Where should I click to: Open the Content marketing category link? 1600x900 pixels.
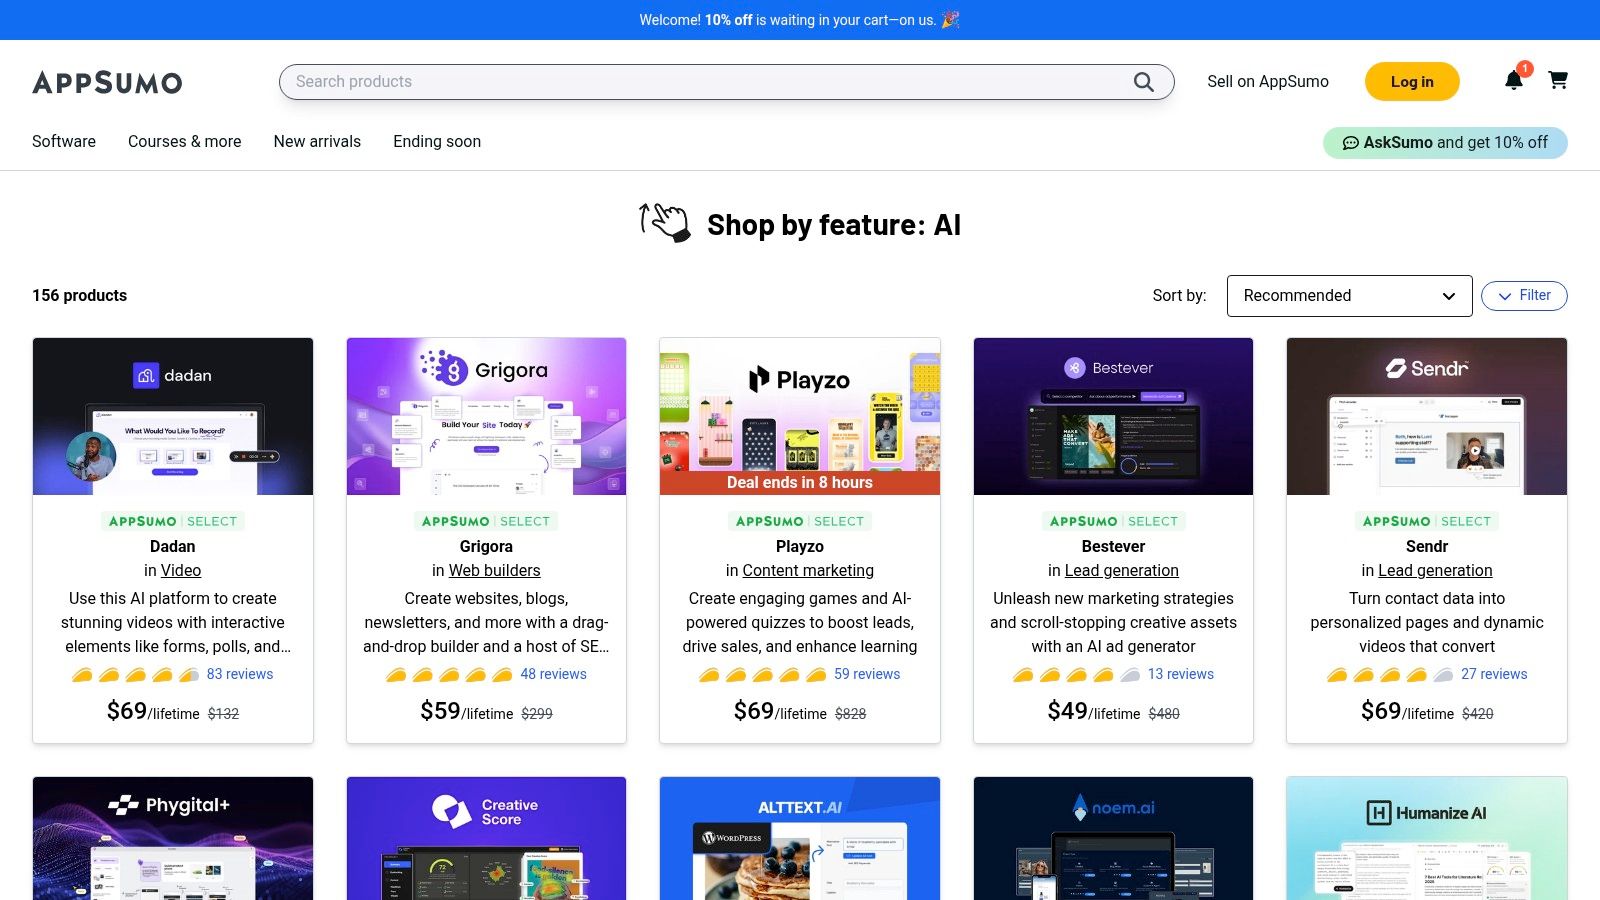[808, 571]
